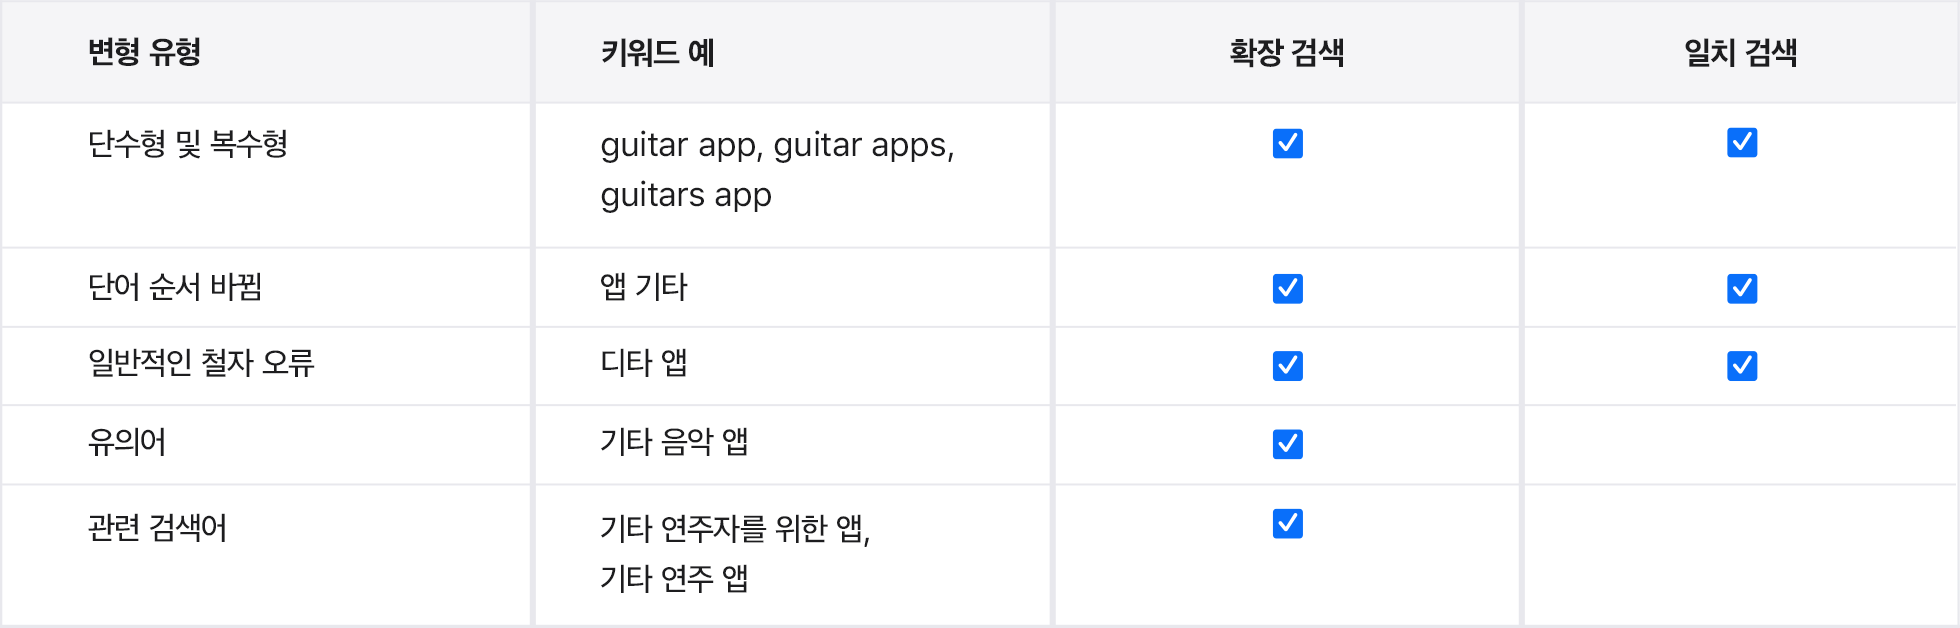Click the 관련 검색어 row label
The width and height of the screenshot is (1960, 628).
click(158, 528)
